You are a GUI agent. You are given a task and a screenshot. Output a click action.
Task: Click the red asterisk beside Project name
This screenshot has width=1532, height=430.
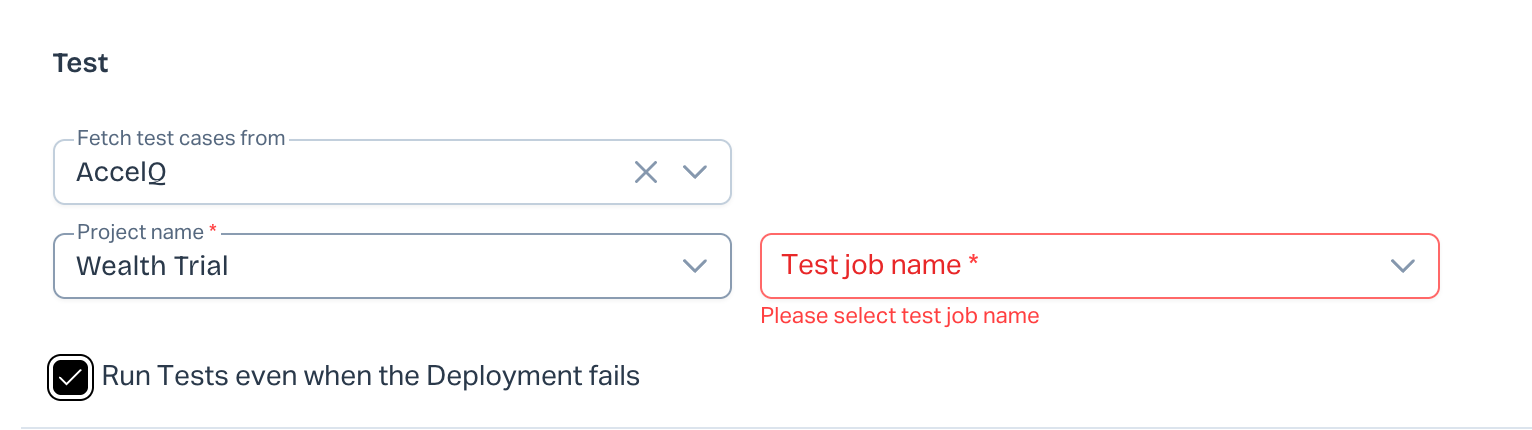213,231
